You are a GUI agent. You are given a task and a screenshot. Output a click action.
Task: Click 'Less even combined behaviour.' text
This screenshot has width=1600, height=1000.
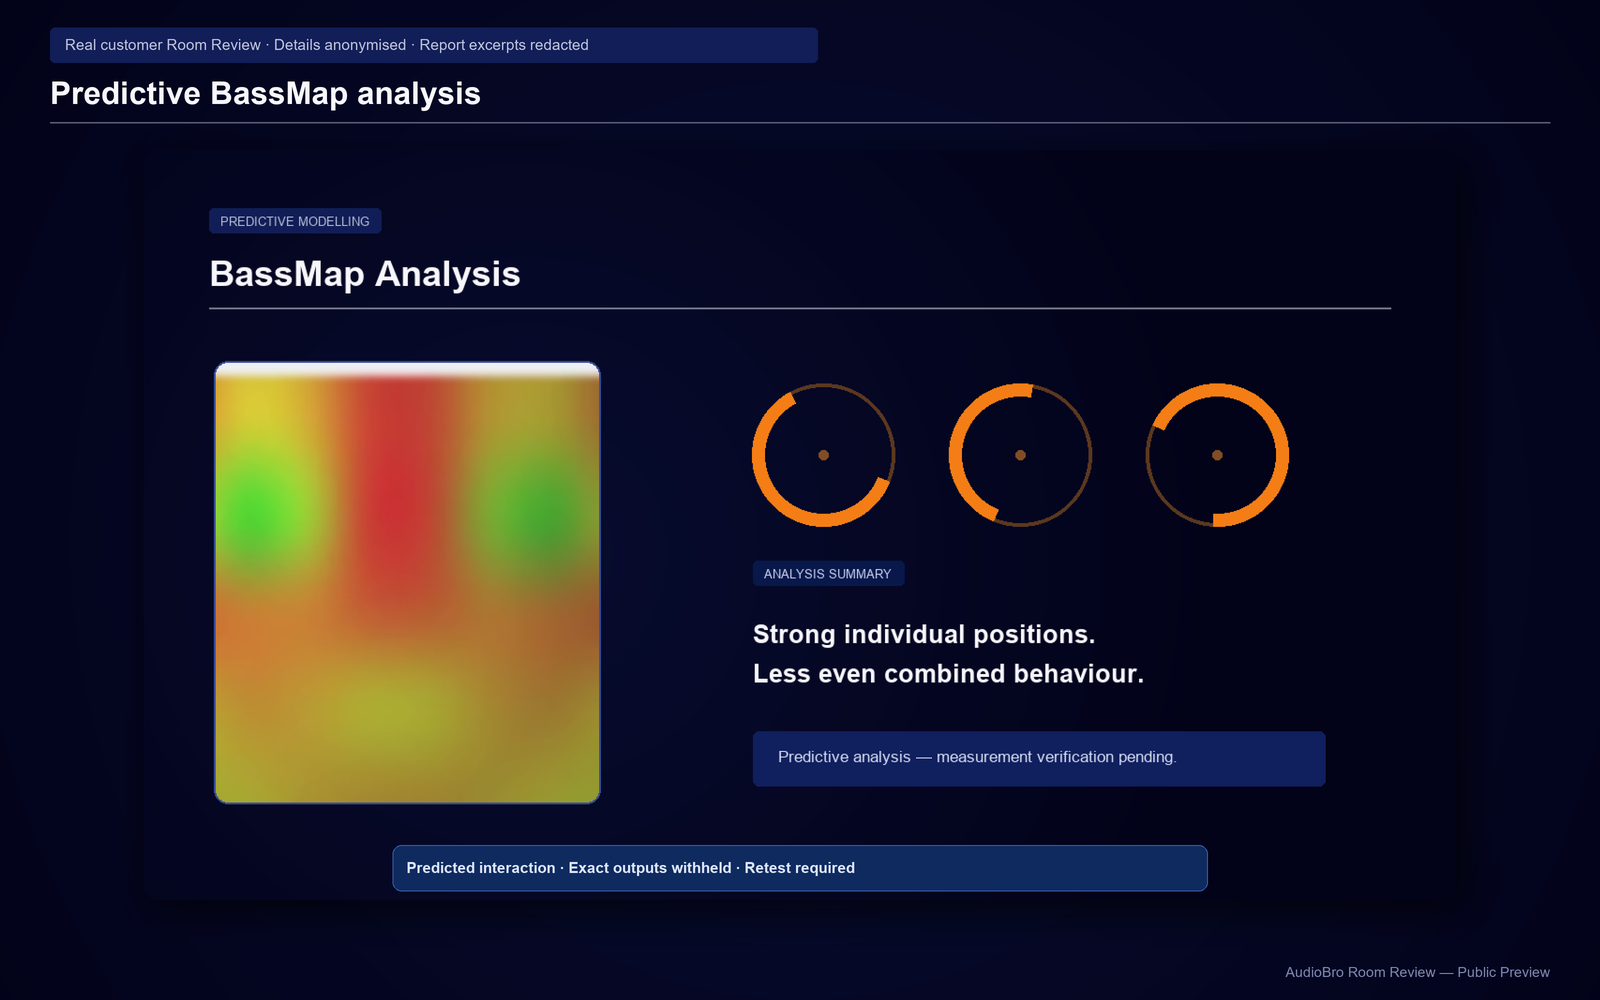point(948,674)
